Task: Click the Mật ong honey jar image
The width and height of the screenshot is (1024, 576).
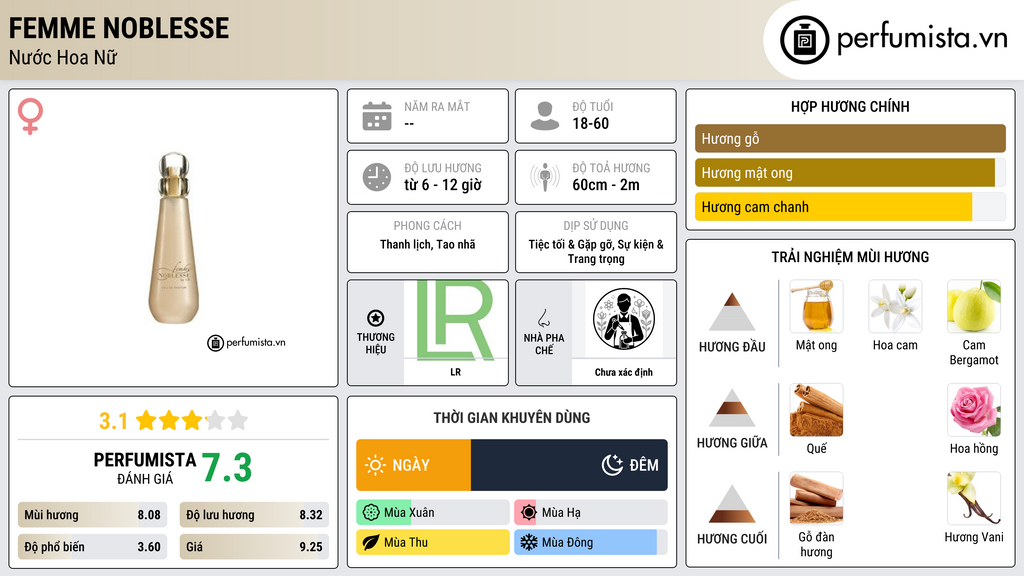Action: click(816, 306)
